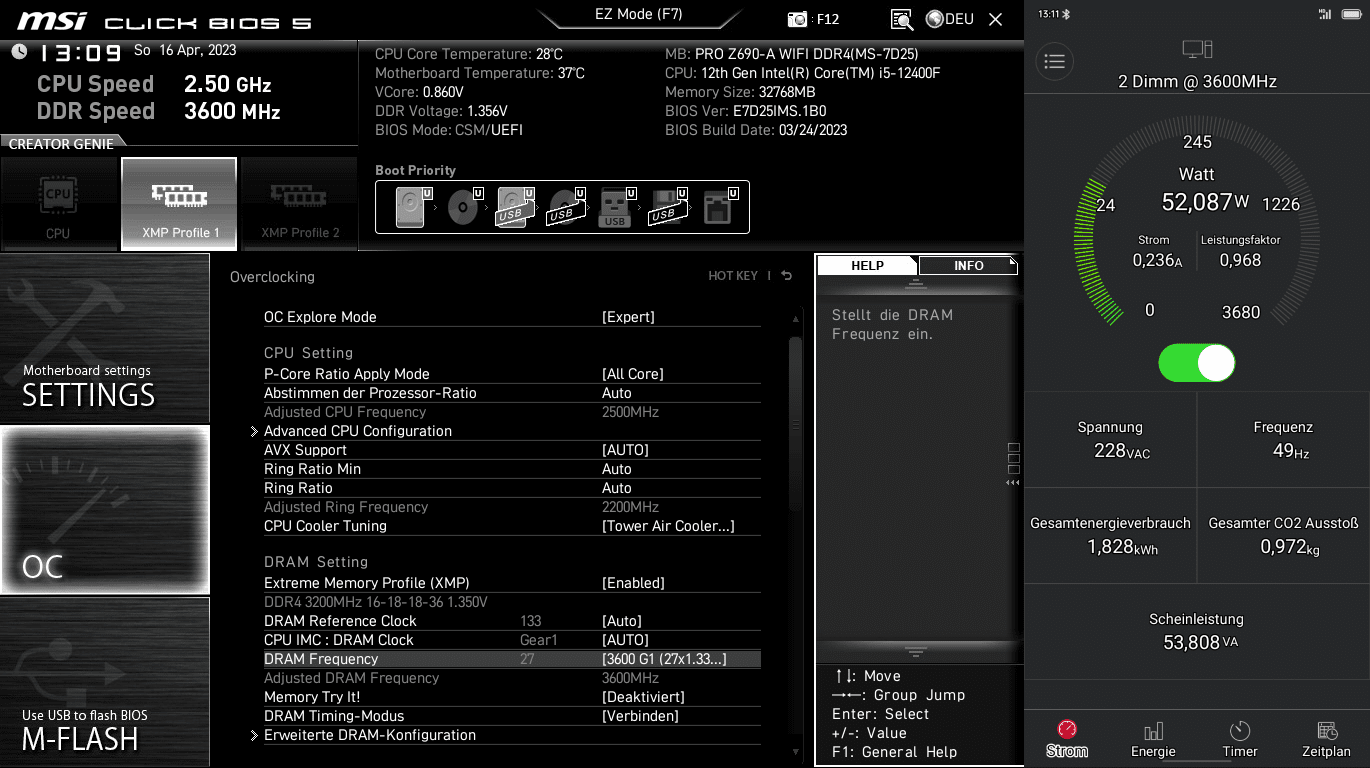Click the HOT KEY label
The height and width of the screenshot is (768, 1370).
(733, 276)
